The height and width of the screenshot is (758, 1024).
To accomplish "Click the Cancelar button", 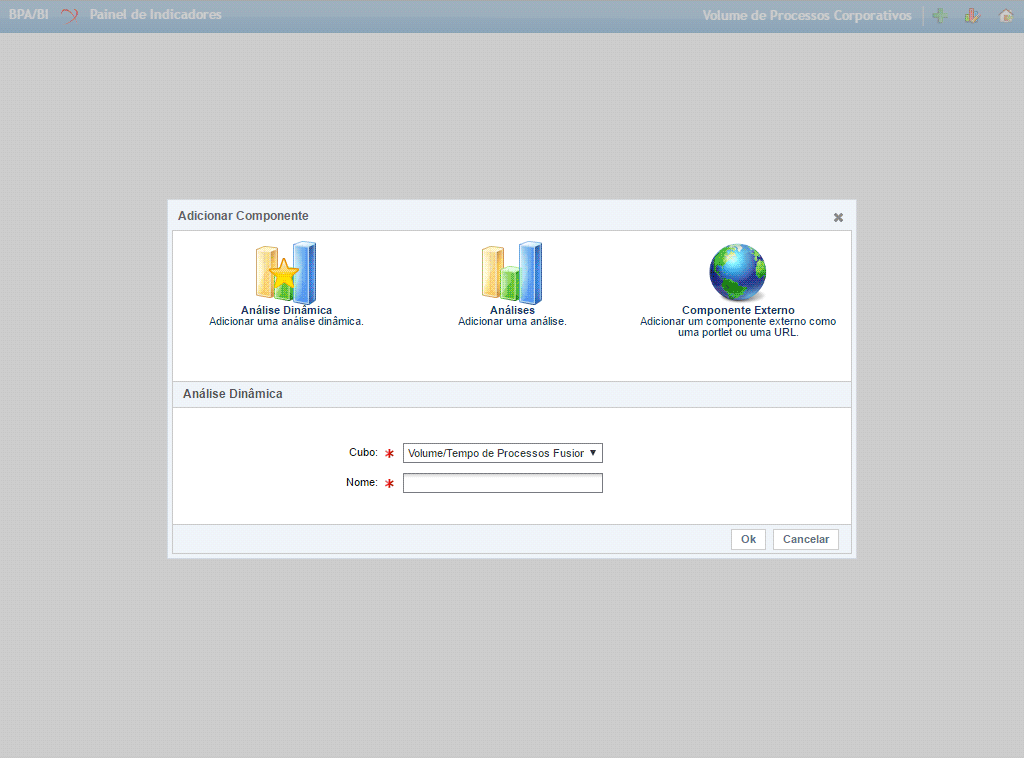I will [805, 539].
